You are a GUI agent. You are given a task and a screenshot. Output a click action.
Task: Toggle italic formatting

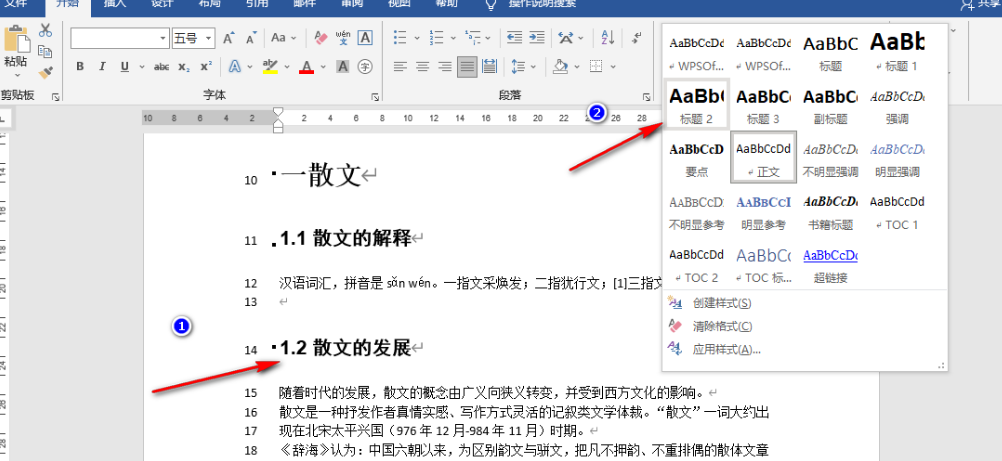(102, 67)
